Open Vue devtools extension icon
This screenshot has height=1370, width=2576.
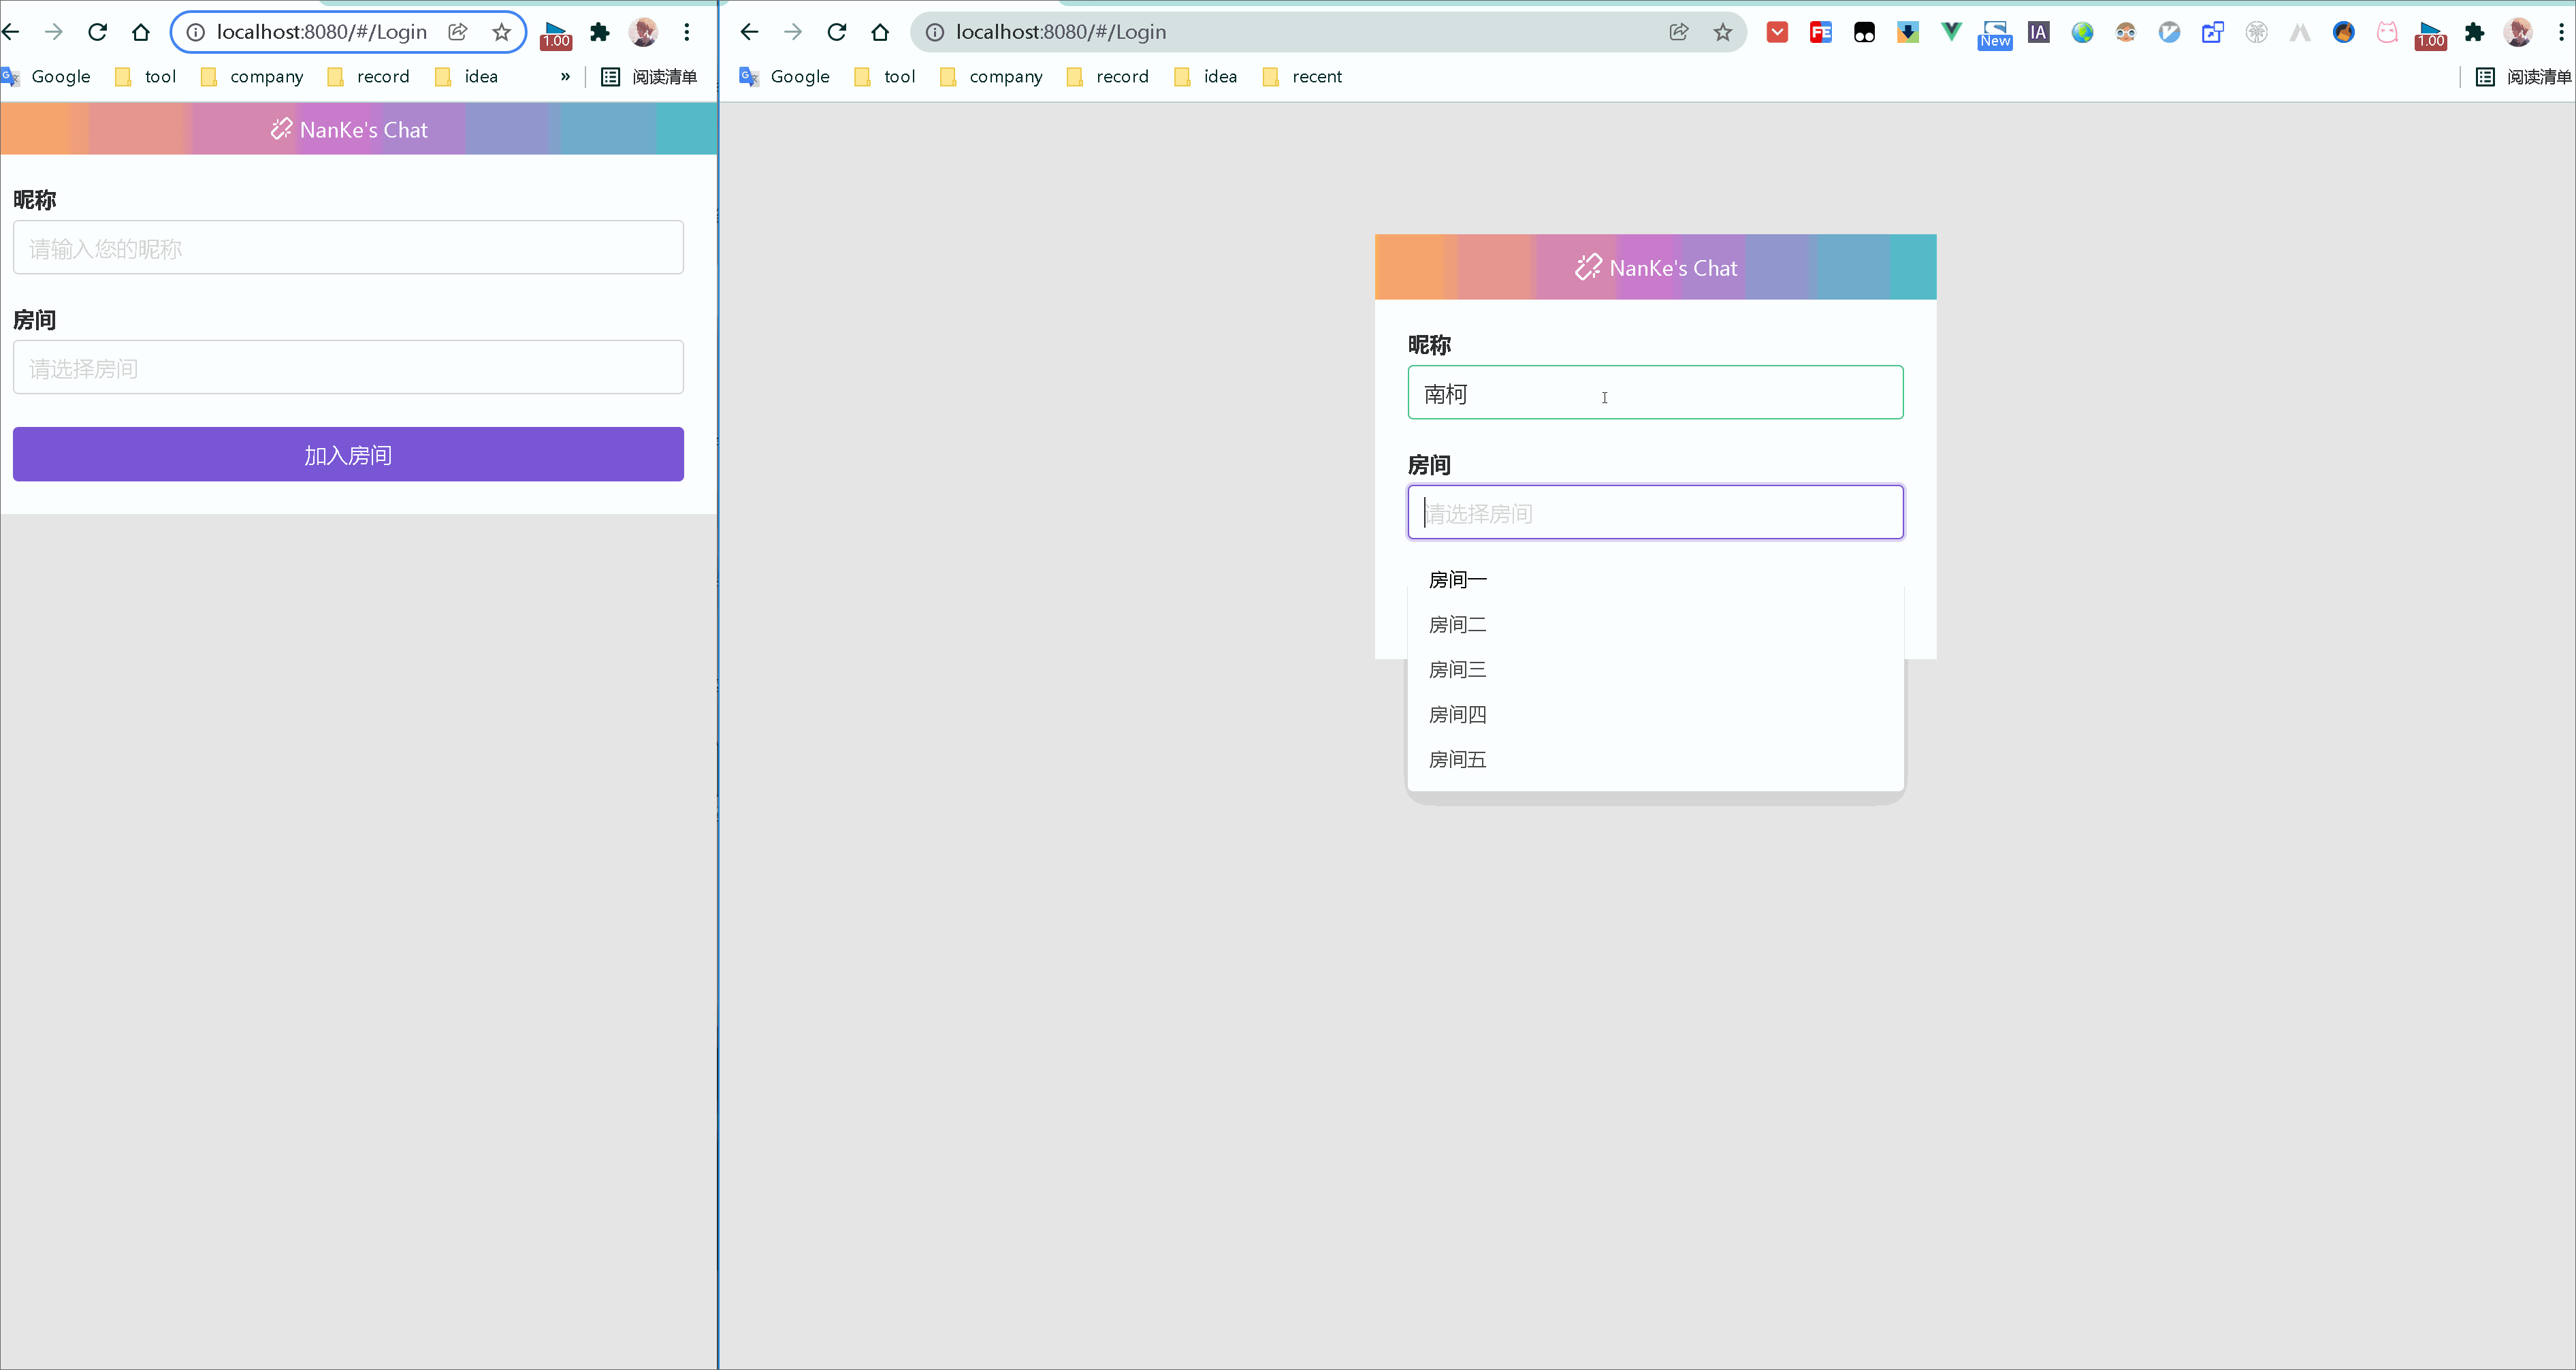coord(1951,32)
